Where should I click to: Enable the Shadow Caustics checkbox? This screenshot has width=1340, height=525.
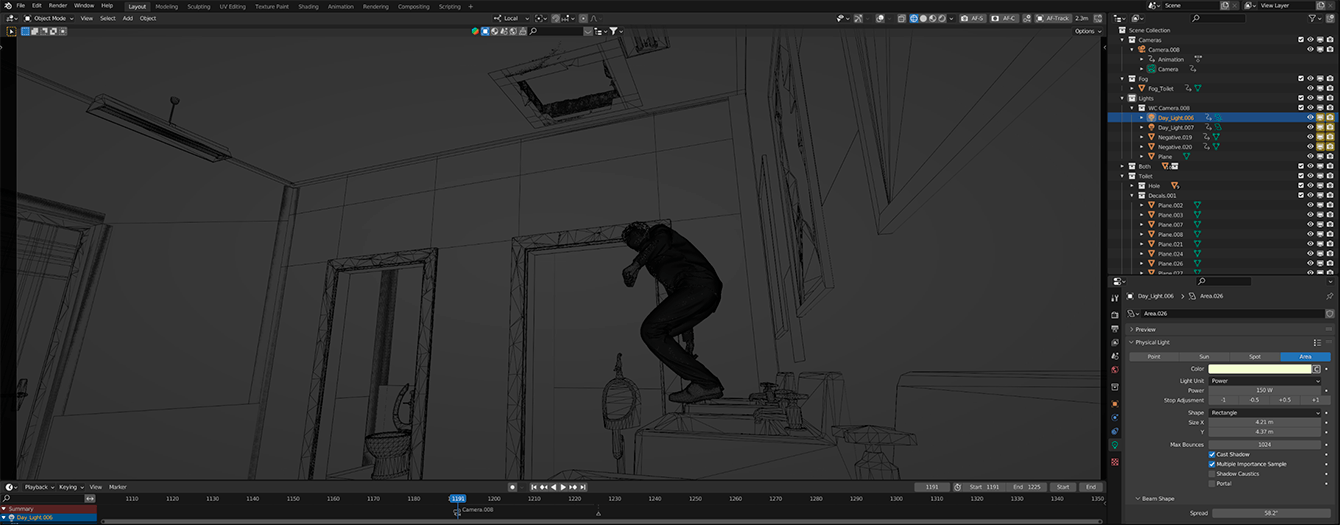pos(1212,474)
